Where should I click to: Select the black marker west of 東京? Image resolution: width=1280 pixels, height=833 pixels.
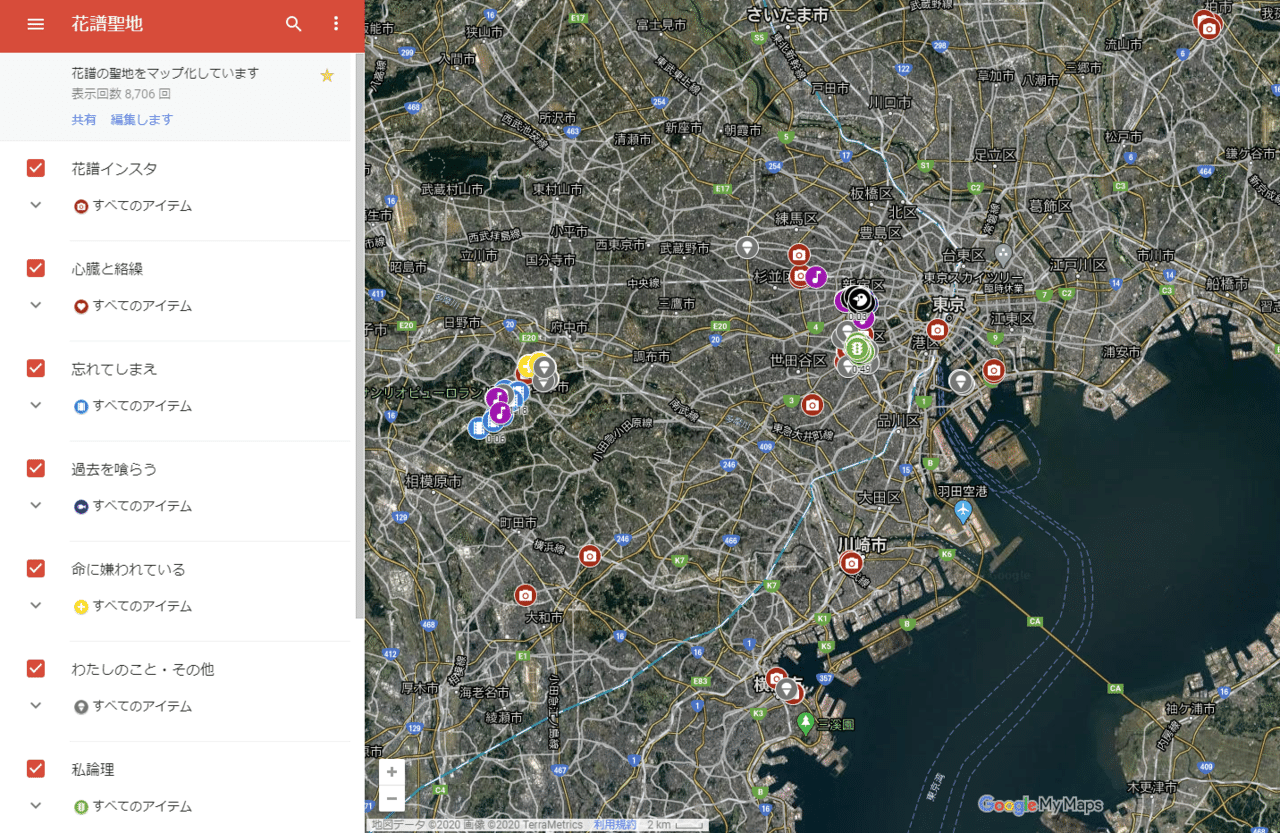(858, 298)
